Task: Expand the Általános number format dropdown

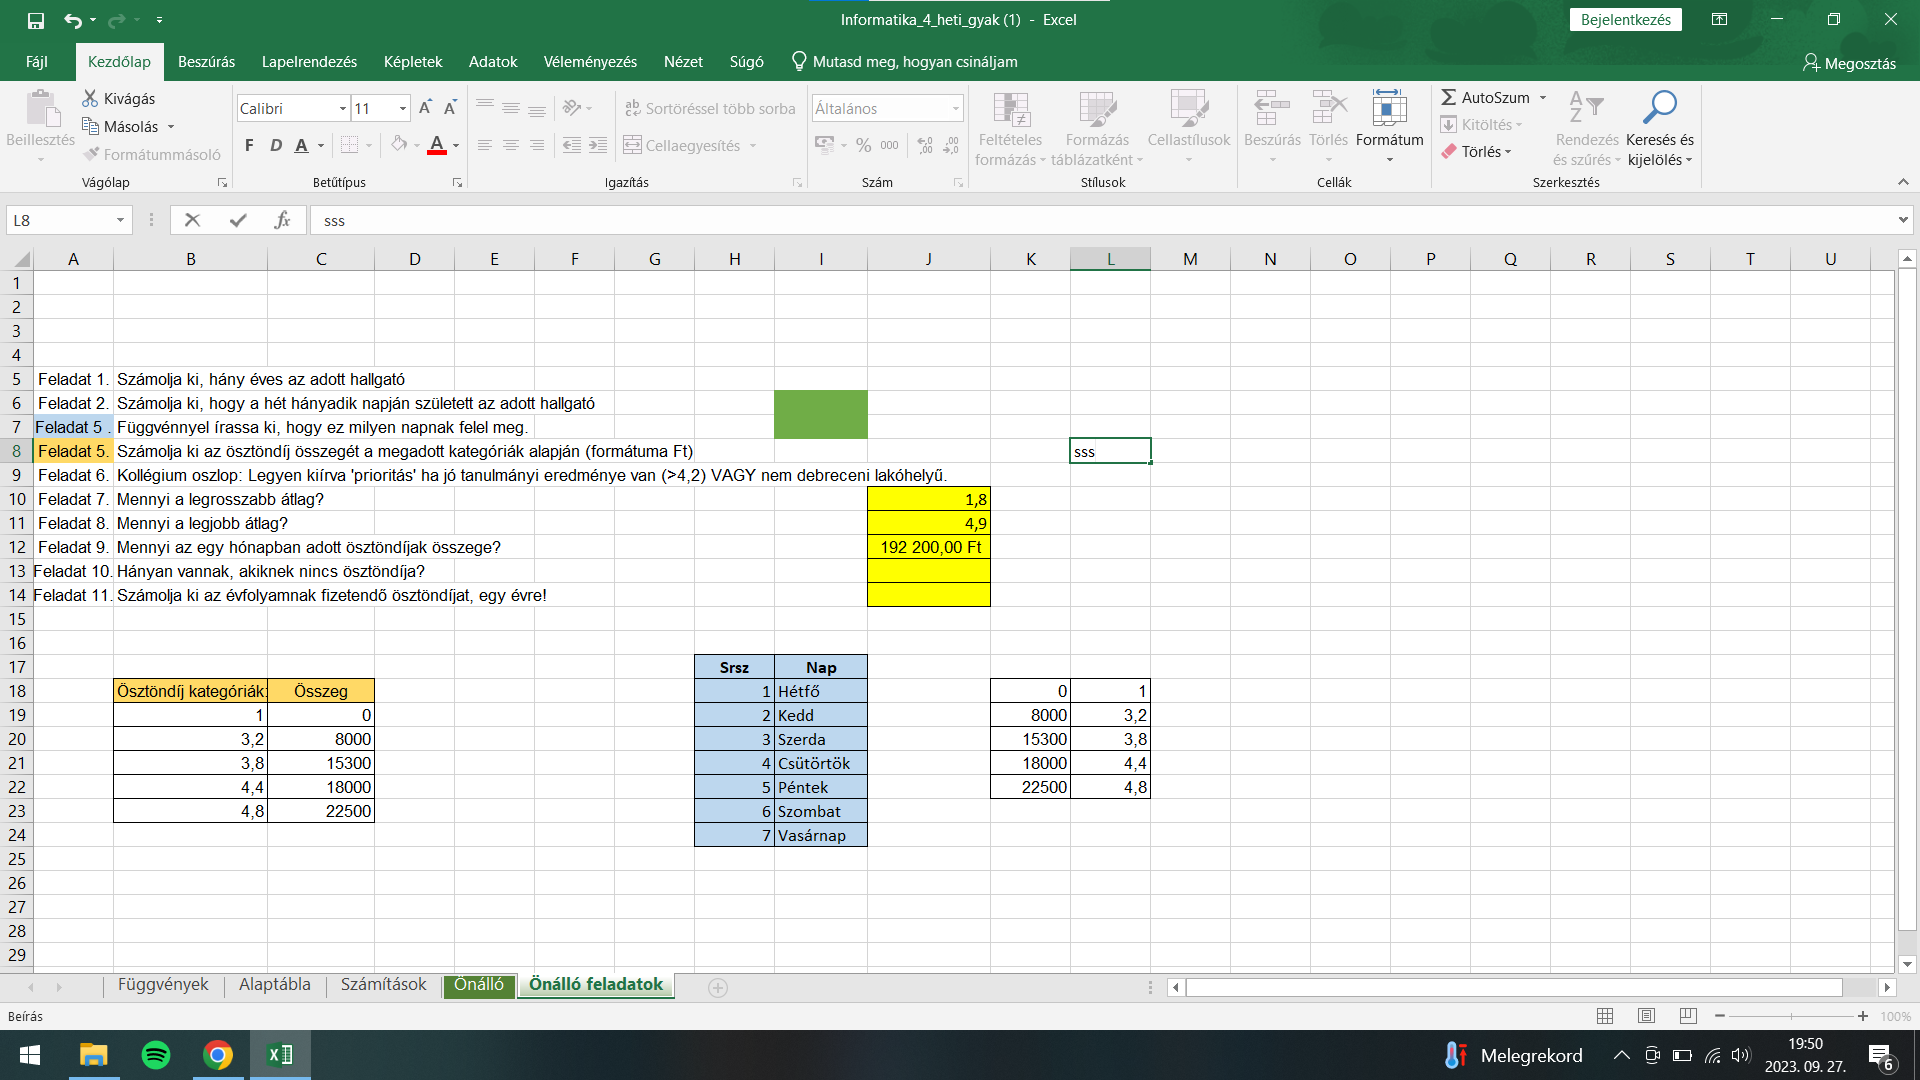Action: click(955, 108)
